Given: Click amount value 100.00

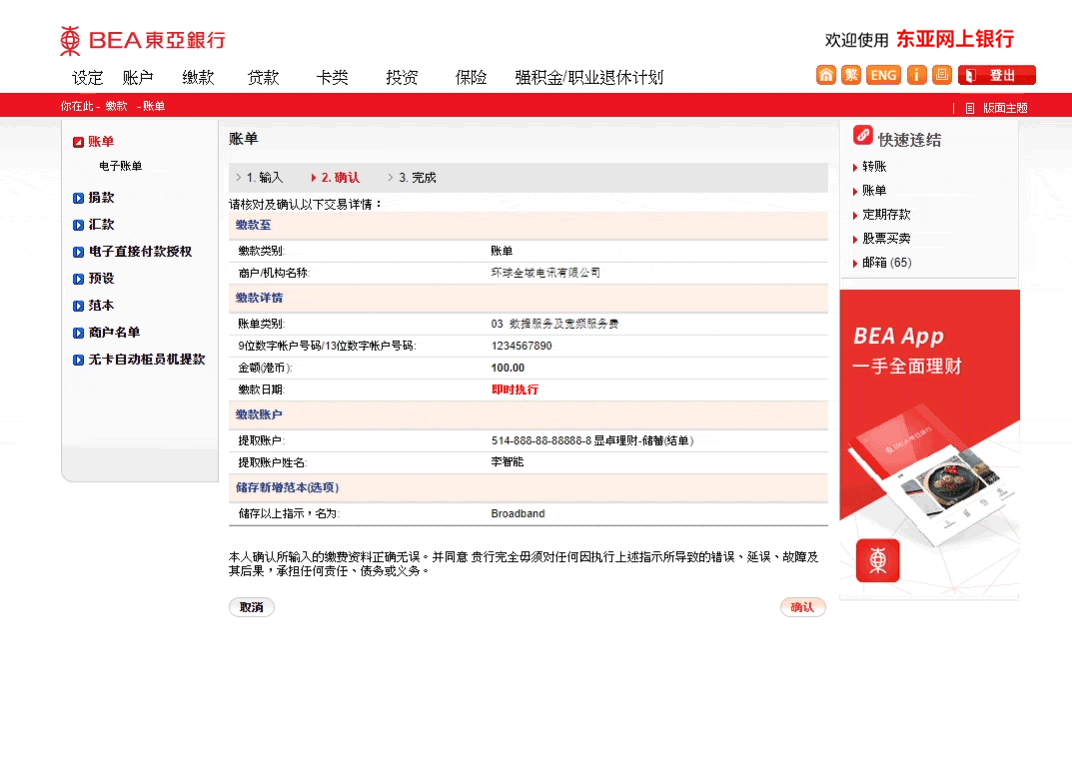Looking at the screenshot, I should [x=508, y=368].
